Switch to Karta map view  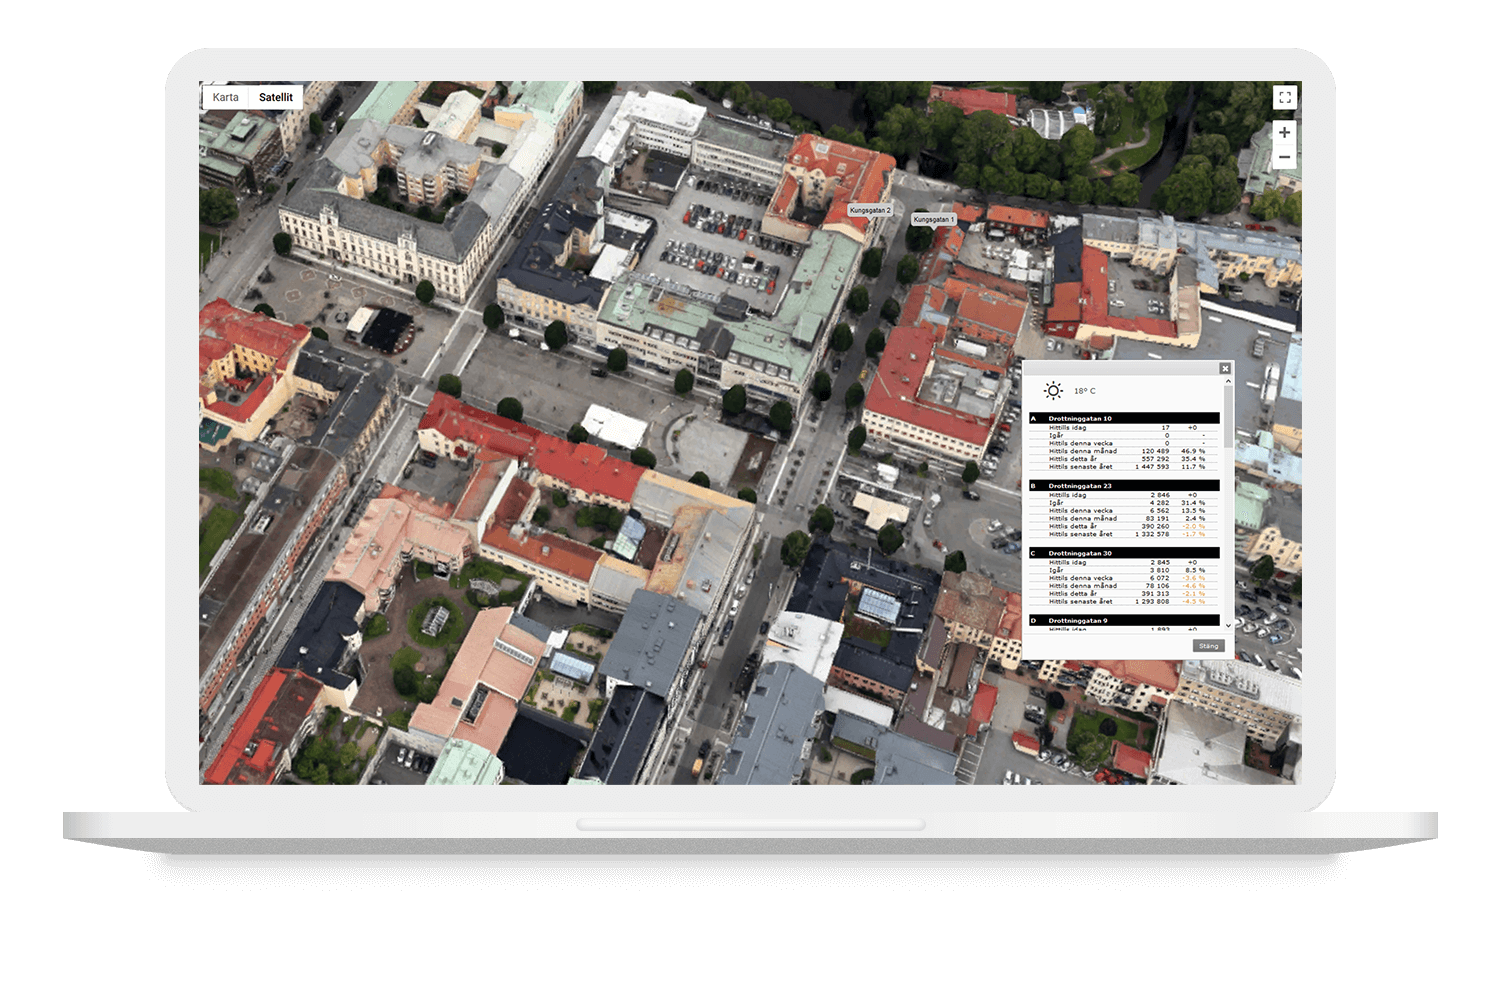(226, 97)
